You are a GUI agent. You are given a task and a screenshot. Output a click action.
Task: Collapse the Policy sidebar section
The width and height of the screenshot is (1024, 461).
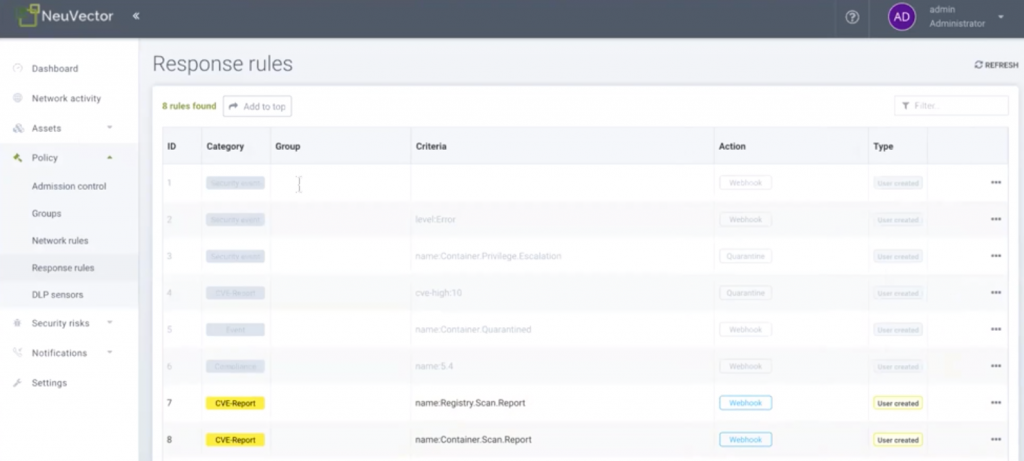pyautogui.click(x=109, y=158)
